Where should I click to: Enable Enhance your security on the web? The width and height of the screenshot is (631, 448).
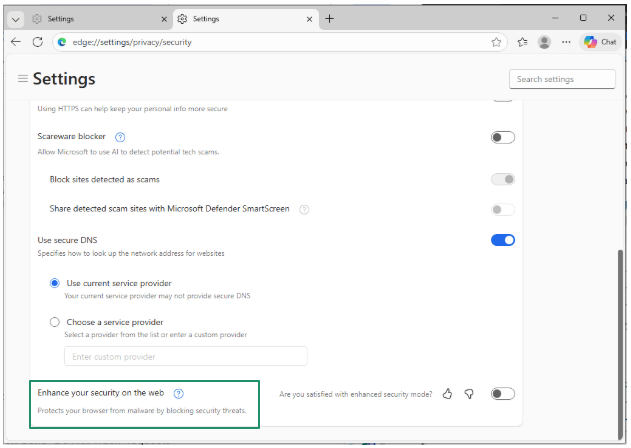pyautogui.click(x=502, y=394)
